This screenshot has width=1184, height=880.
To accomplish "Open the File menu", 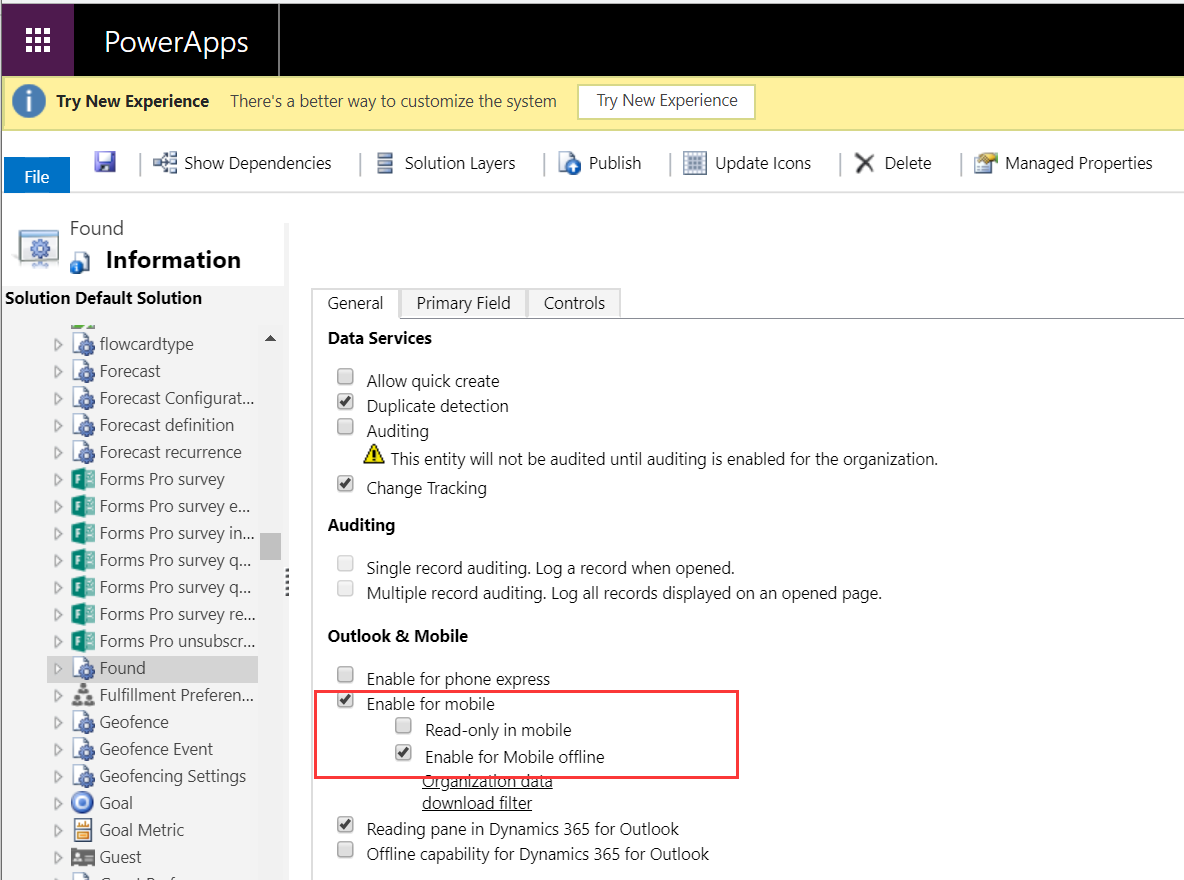I will [37, 176].
